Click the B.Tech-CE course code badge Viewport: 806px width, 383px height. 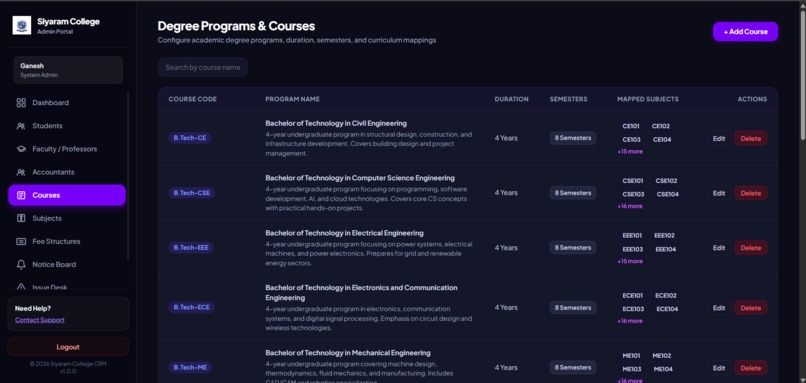pyautogui.click(x=190, y=138)
